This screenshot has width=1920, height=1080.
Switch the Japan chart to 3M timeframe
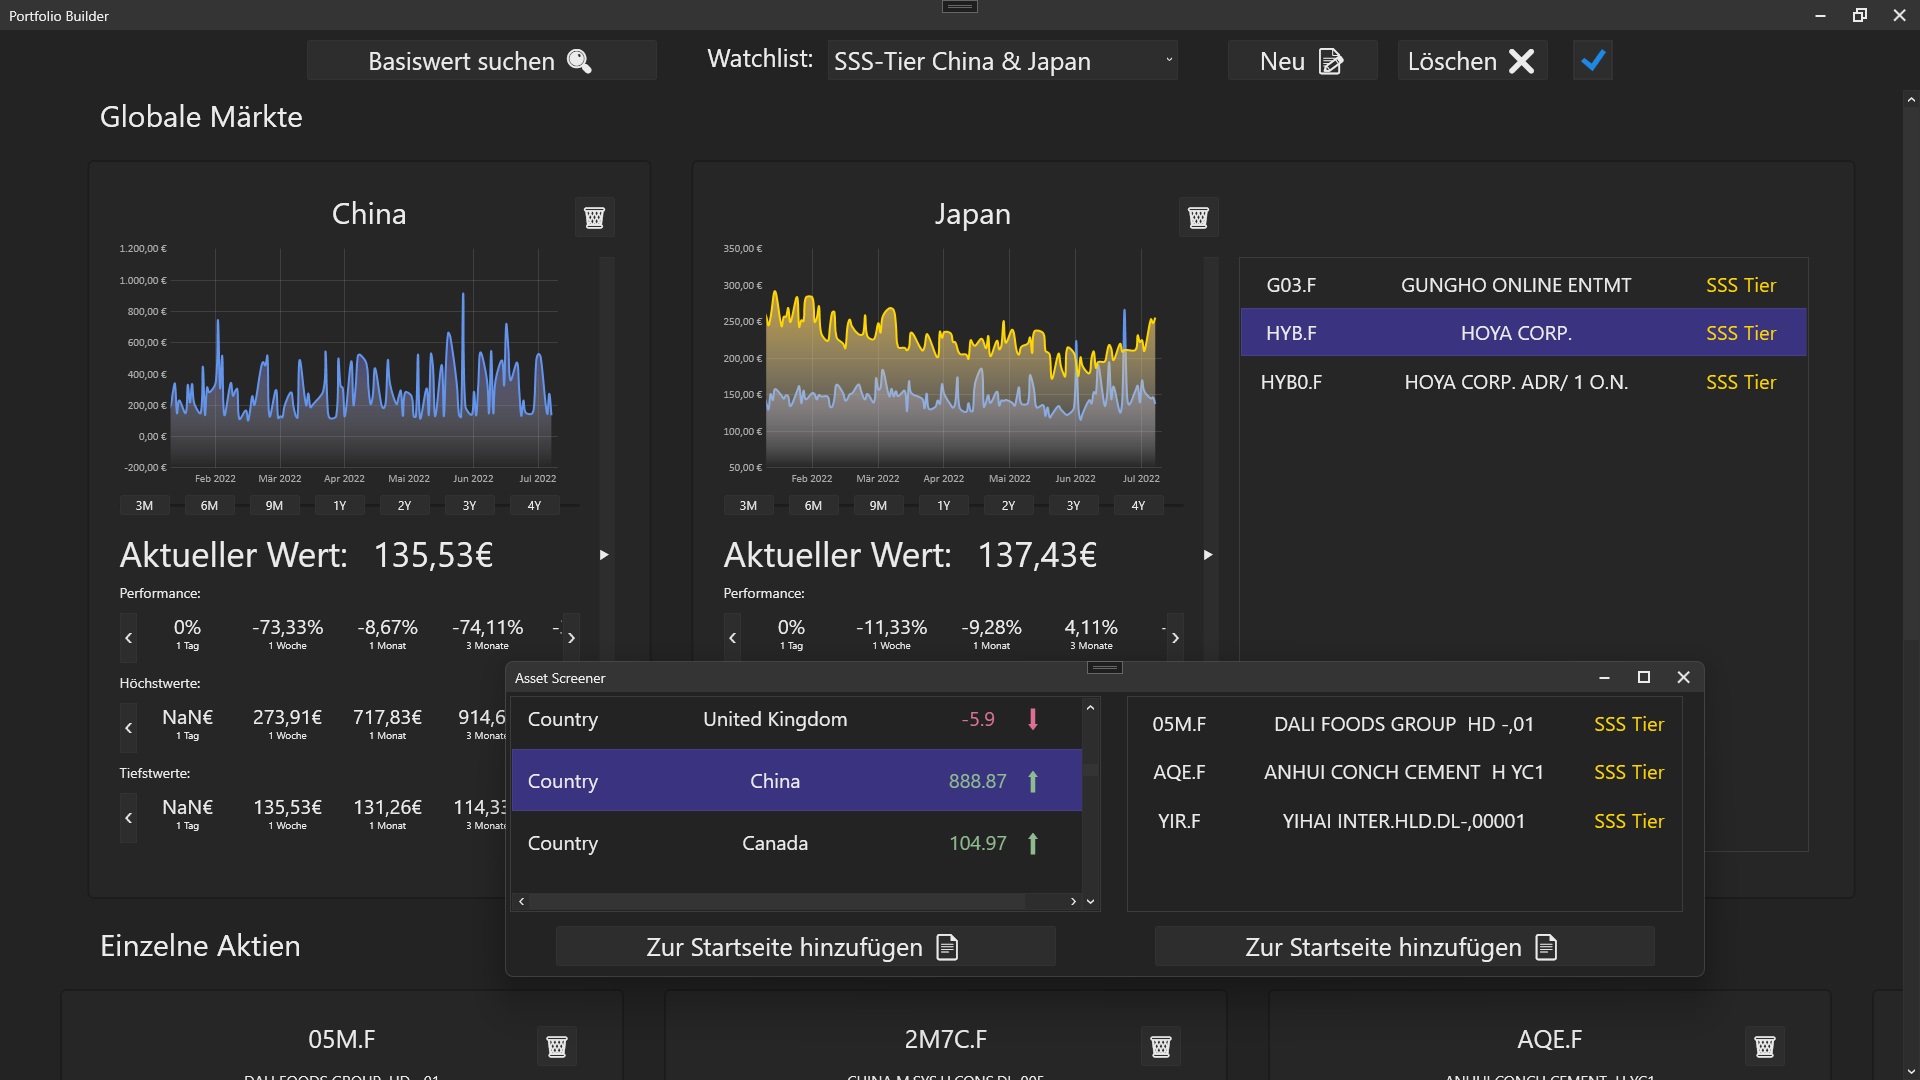pos(747,505)
